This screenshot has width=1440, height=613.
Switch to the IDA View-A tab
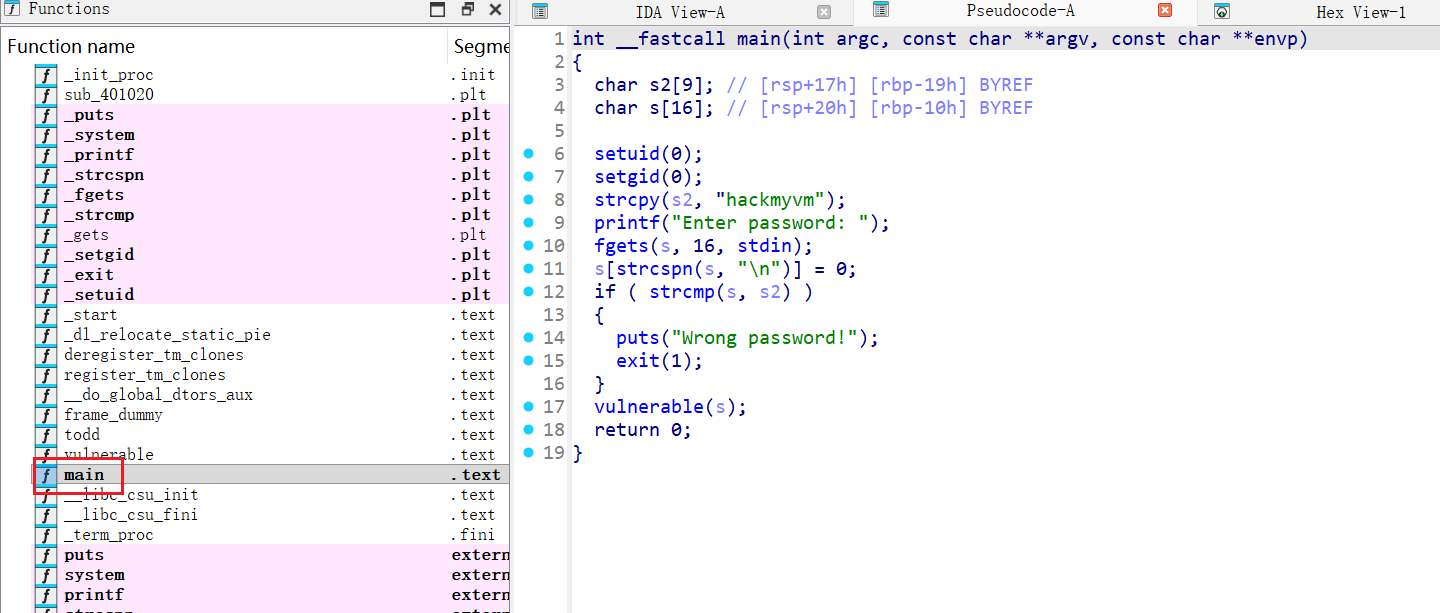(681, 12)
